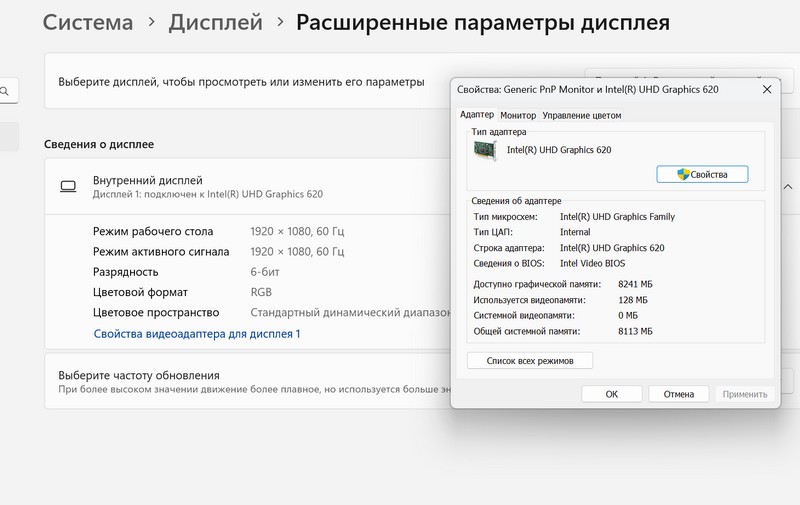Open the Управление цветом tab
This screenshot has height=505, width=800.
point(581,115)
